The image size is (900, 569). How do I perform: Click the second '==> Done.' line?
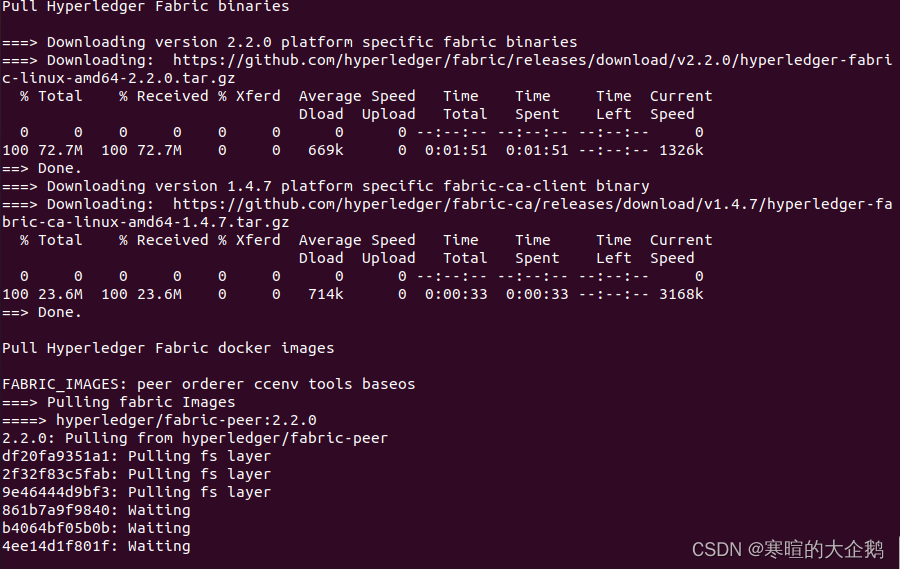[x=42, y=312]
